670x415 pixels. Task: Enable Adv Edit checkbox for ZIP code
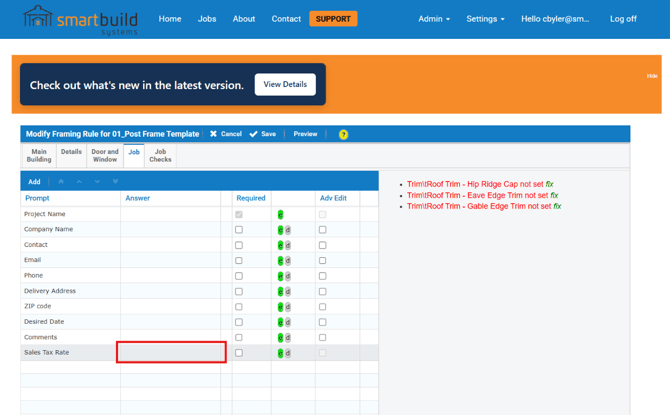[x=323, y=307]
